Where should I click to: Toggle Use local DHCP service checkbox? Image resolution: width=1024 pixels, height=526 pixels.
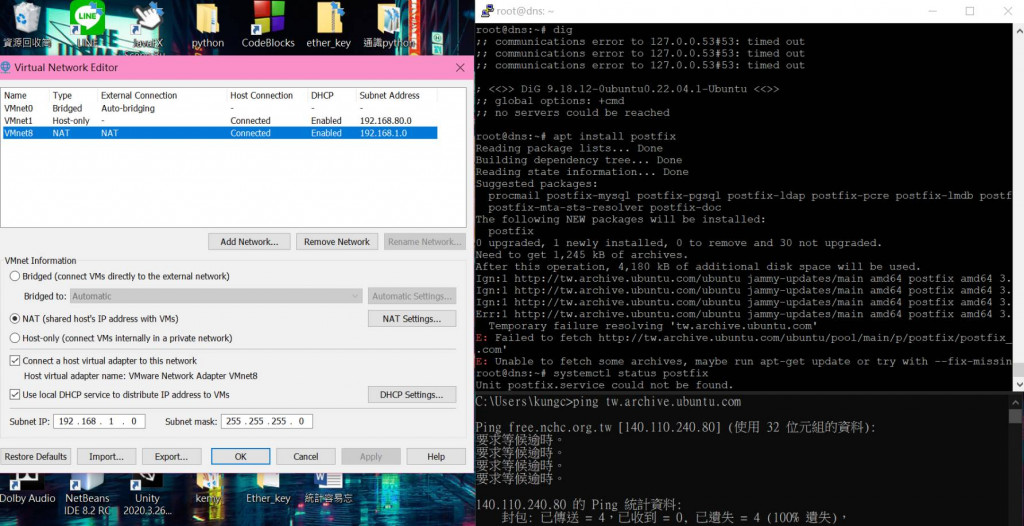(14, 395)
